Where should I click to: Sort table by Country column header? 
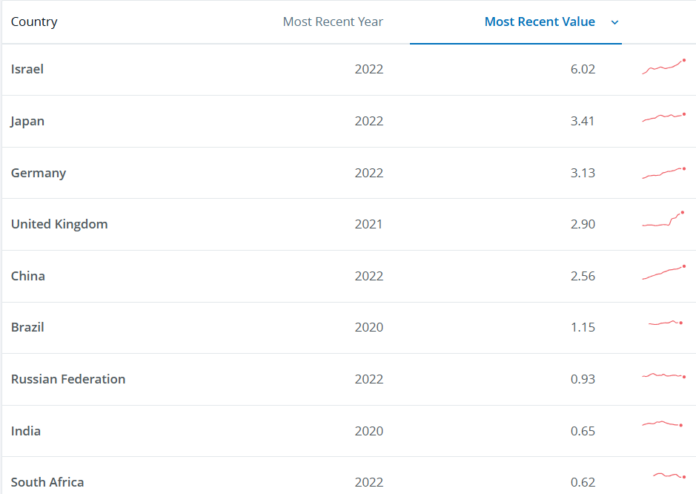[34, 22]
